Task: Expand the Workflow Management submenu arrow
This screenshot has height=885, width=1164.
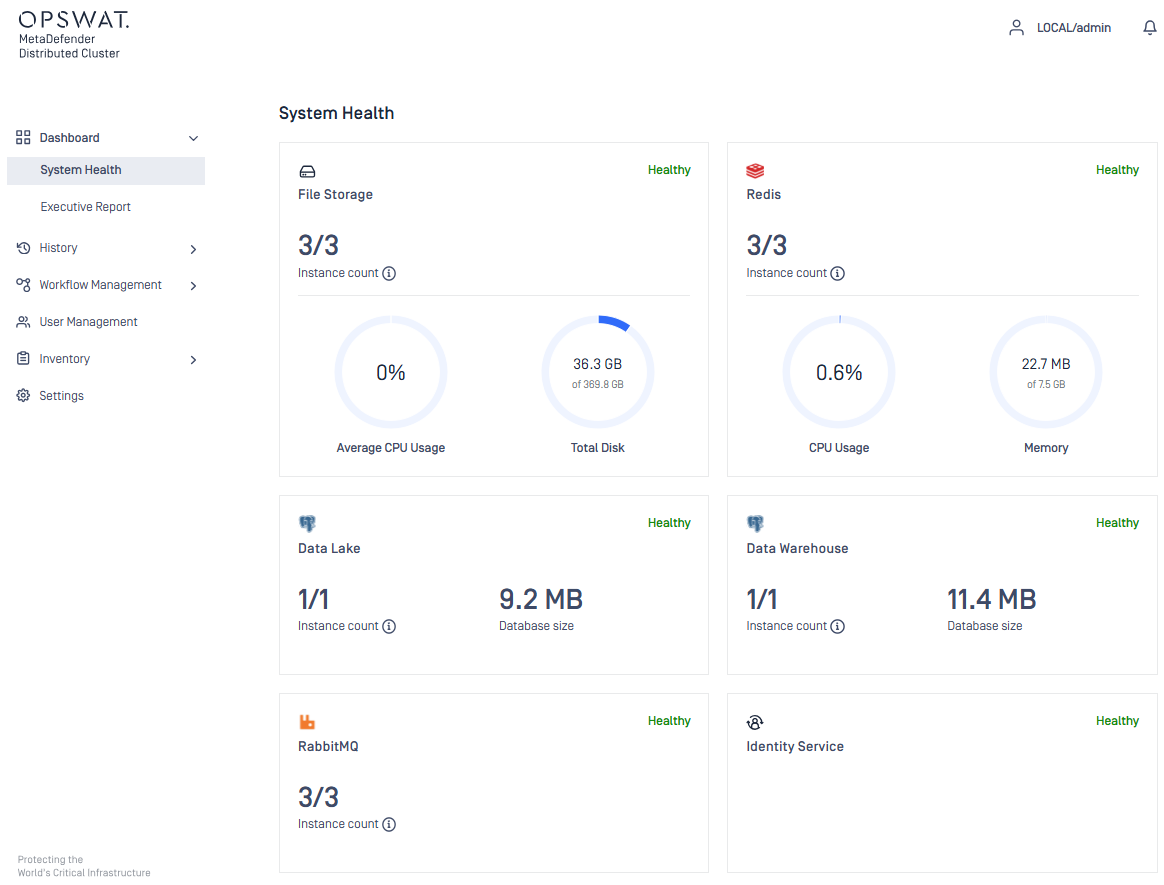Action: 193,286
